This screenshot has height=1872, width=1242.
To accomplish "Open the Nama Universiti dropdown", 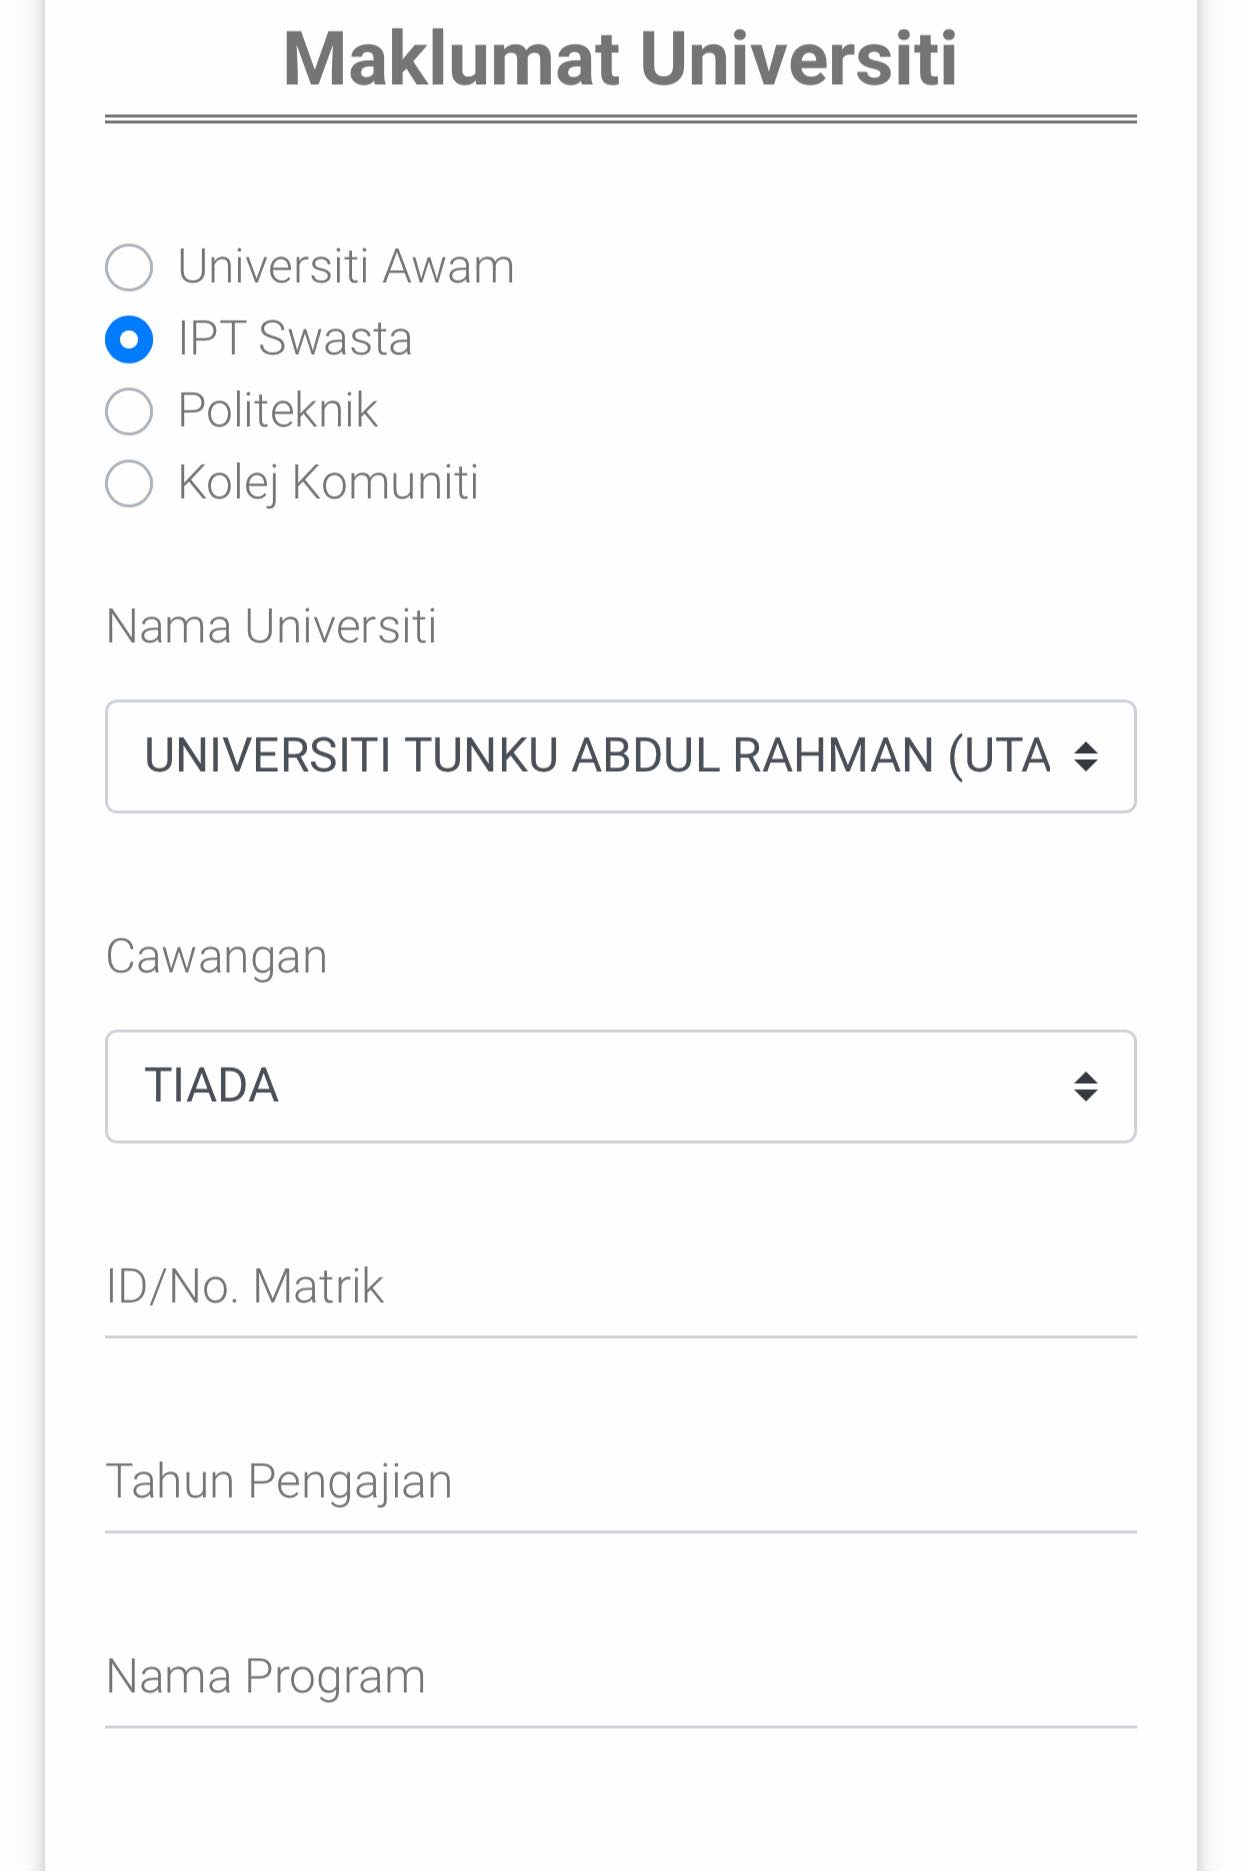I will (620, 756).
